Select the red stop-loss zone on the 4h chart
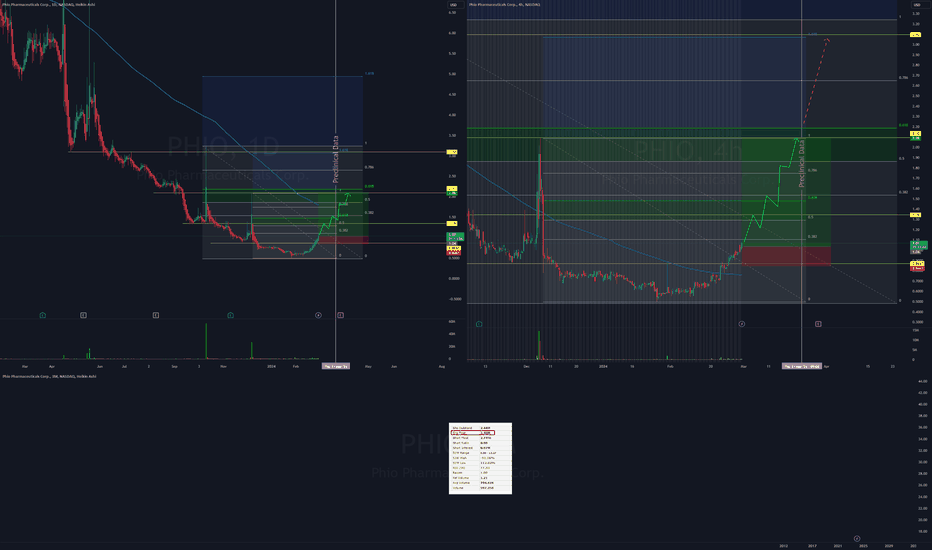Image resolution: width=932 pixels, height=550 pixels. [x=786, y=256]
